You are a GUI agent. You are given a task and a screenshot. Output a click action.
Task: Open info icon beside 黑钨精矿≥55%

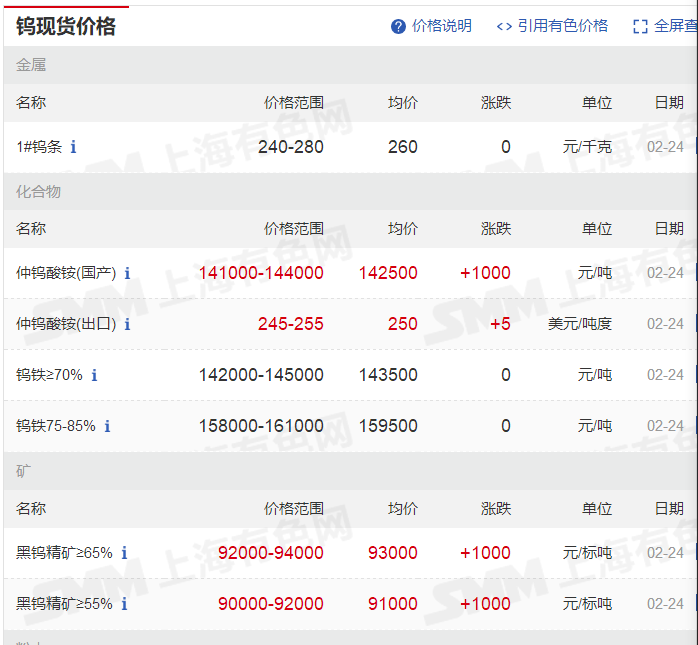[124, 604]
